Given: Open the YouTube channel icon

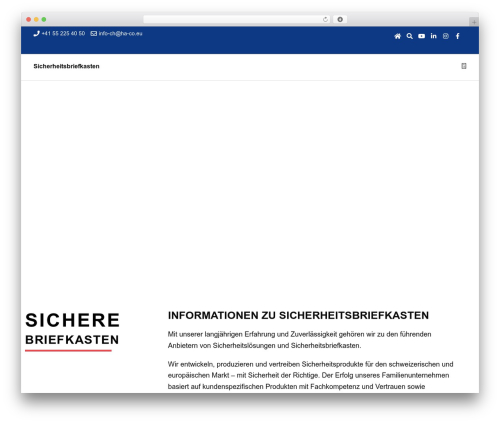Looking at the screenshot, I should (422, 36).
